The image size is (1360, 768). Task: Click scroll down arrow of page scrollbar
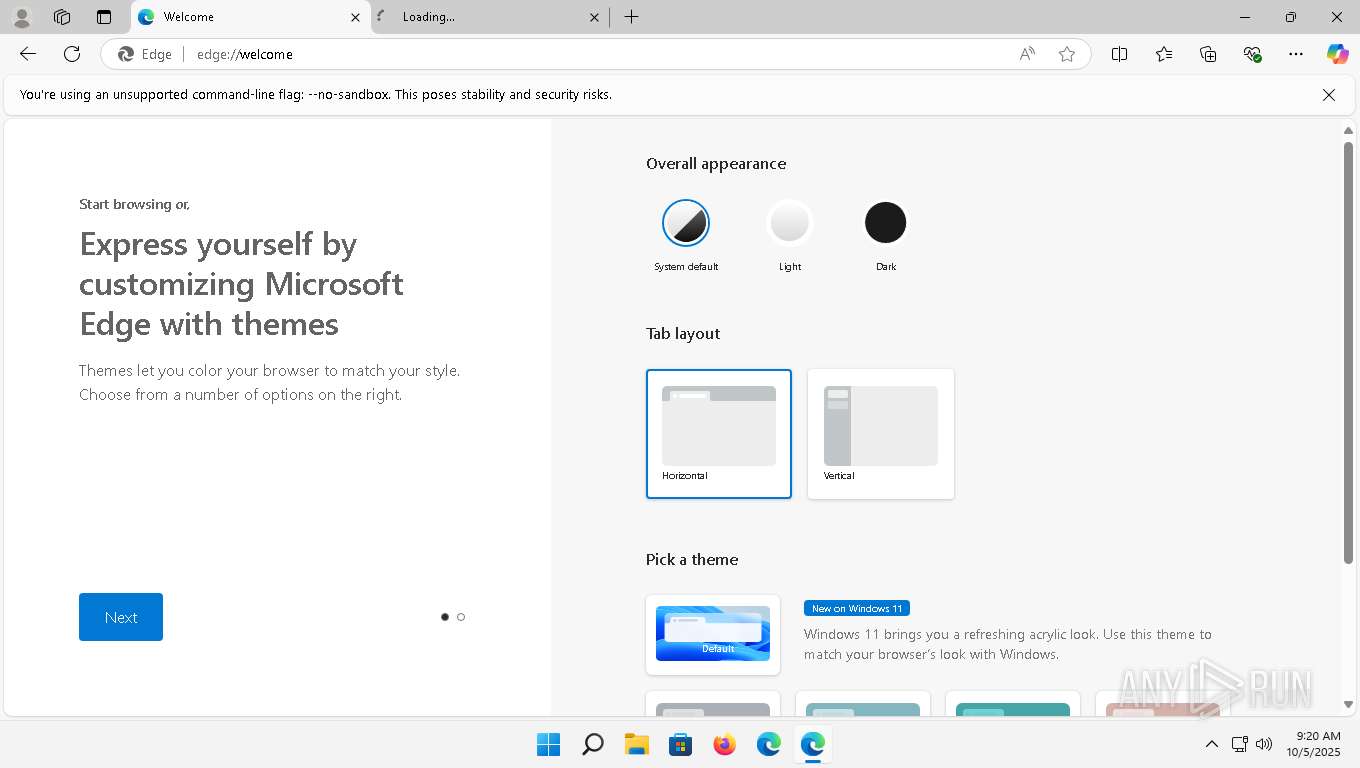(x=1348, y=705)
